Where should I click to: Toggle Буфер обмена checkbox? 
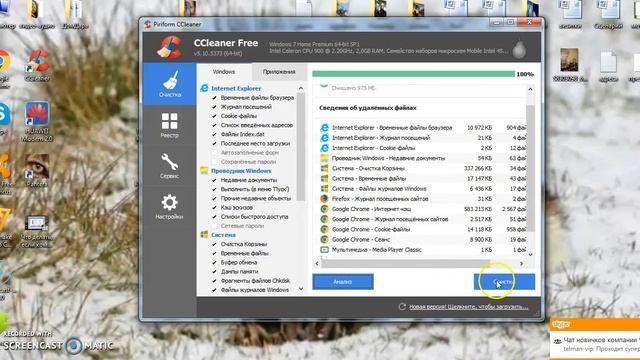[x=214, y=262]
